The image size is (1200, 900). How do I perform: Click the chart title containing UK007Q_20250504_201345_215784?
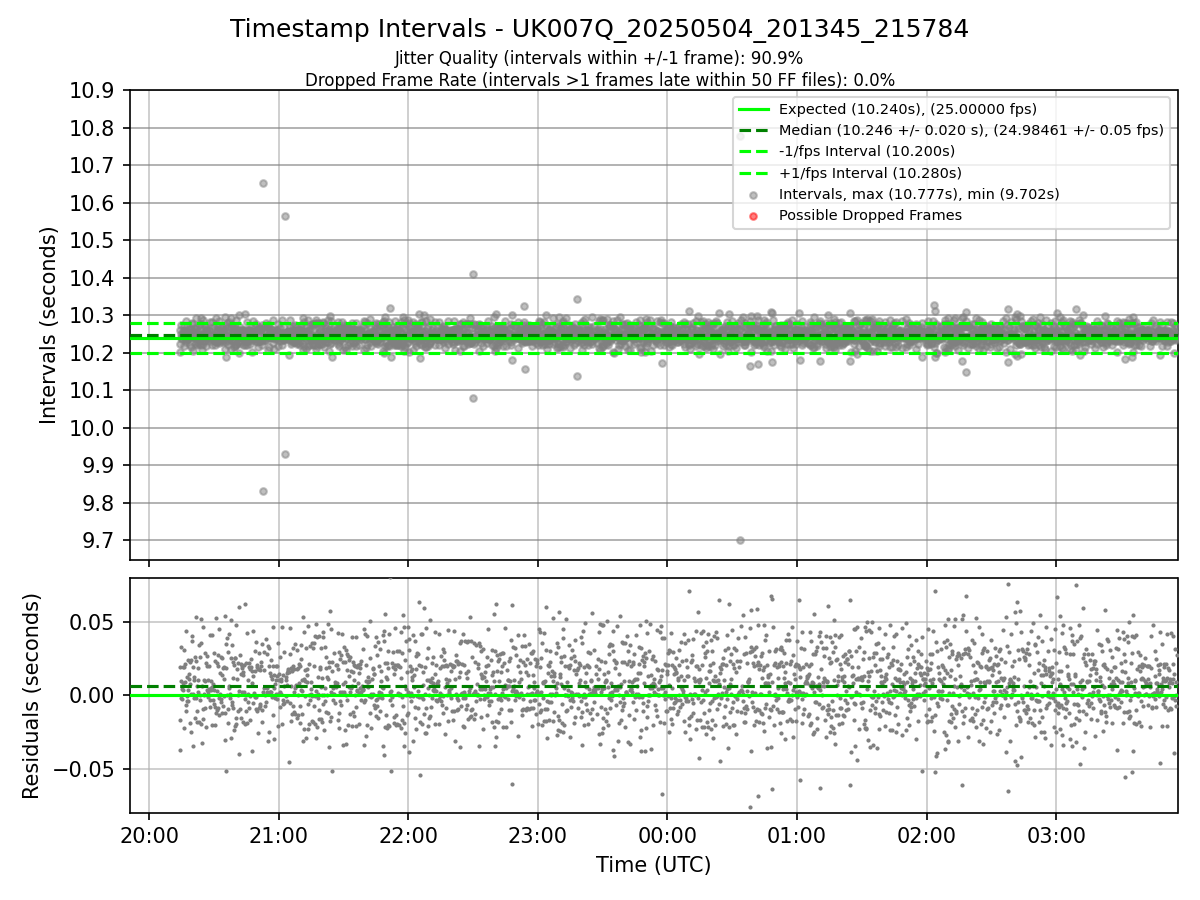click(x=599, y=29)
